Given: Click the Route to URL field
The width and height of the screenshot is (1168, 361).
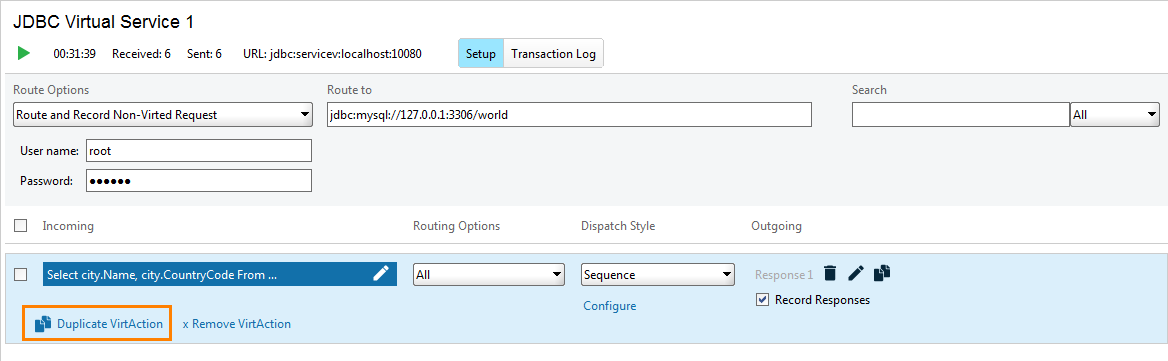Looking at the screenshot, I should [x=569, y=115].
